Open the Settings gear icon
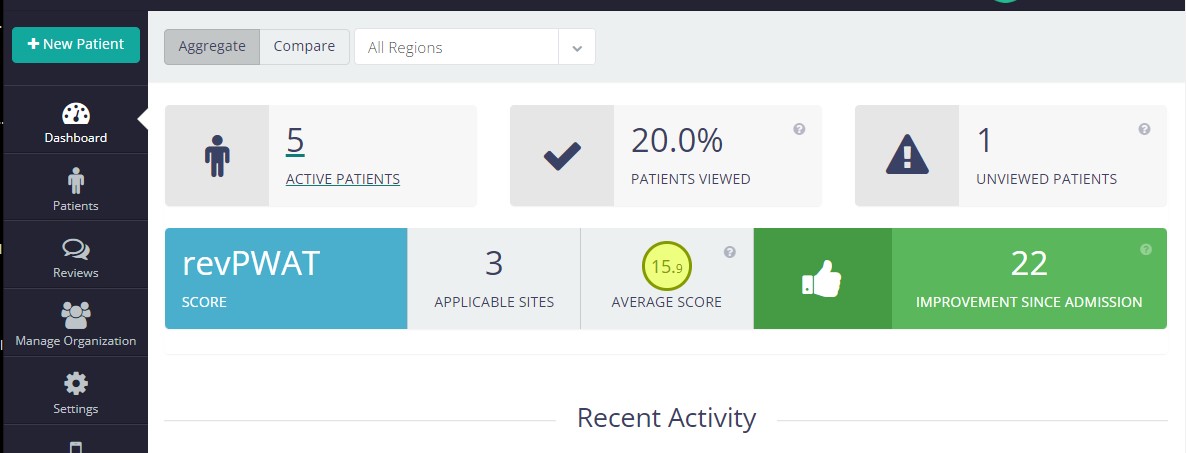The height and width of the screenshot is (453, 1186). 76,383
